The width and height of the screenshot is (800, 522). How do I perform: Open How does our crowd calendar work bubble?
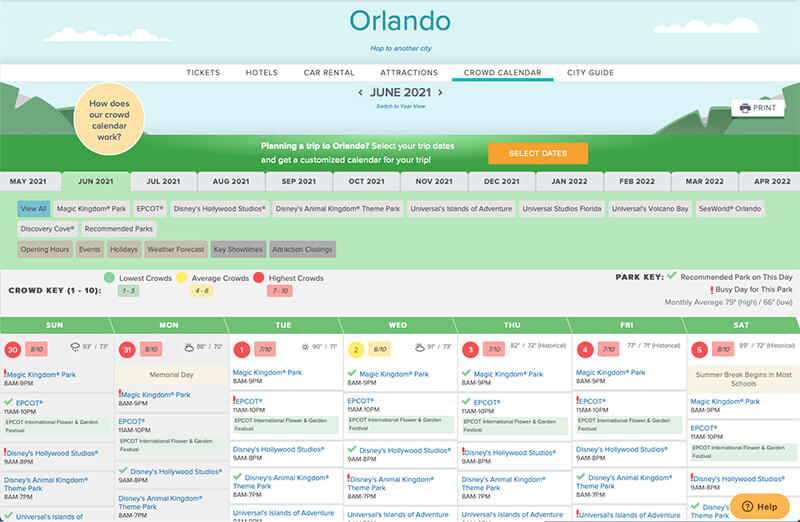(109, 120)
